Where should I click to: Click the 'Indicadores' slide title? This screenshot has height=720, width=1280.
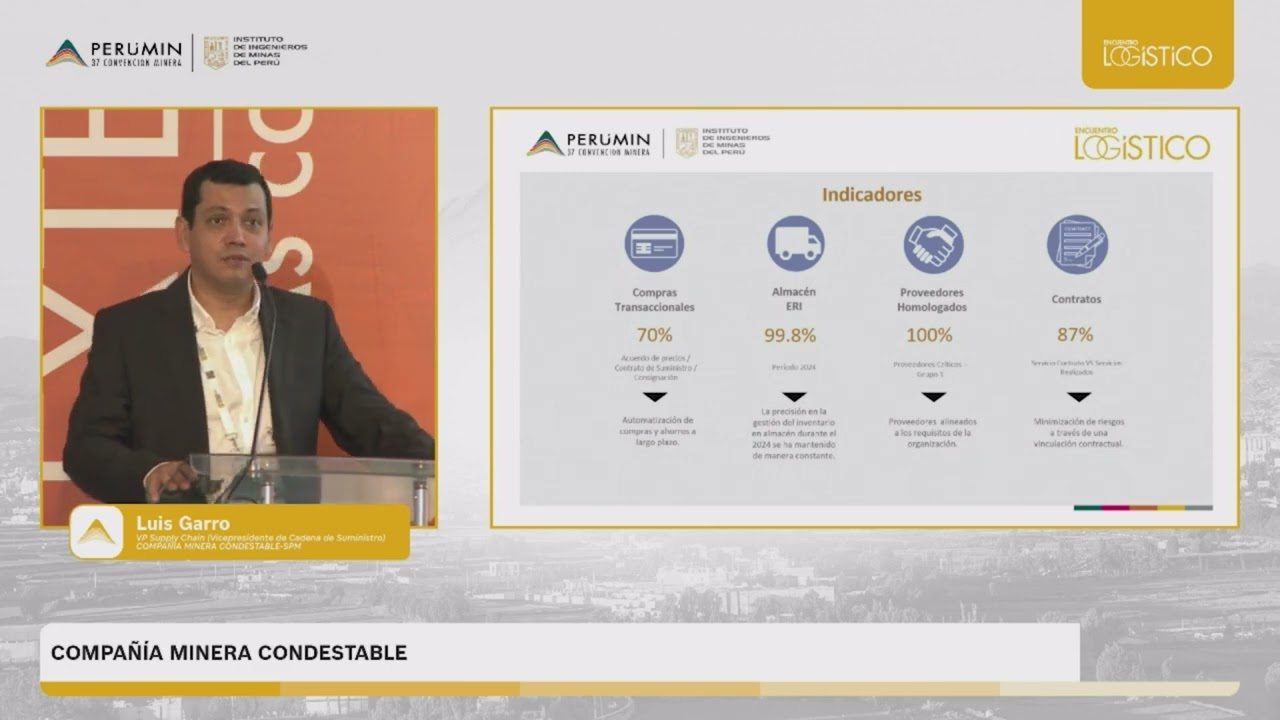(872, 194)
